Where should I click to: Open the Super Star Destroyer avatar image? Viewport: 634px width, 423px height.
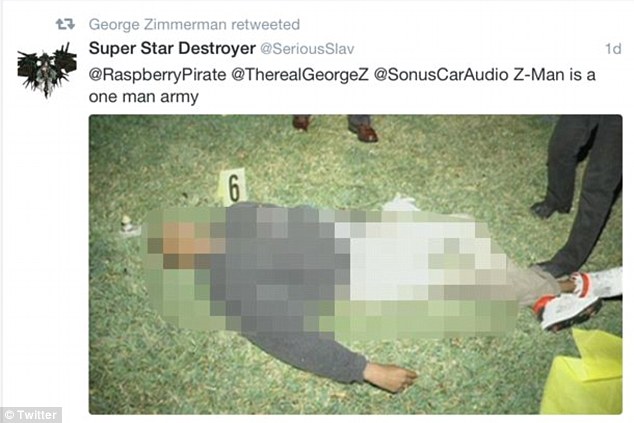coord(47,70)
